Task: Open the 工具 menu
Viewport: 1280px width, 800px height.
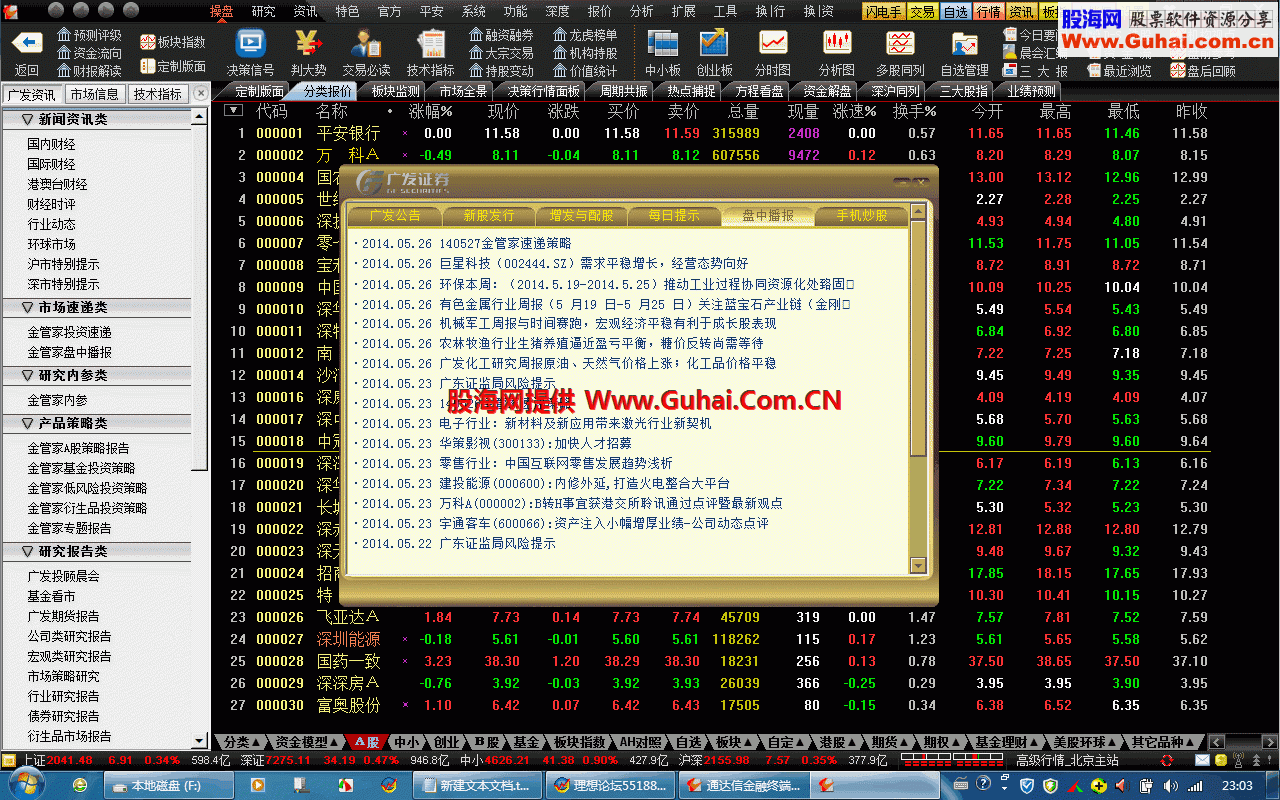Action: point(726,11)
